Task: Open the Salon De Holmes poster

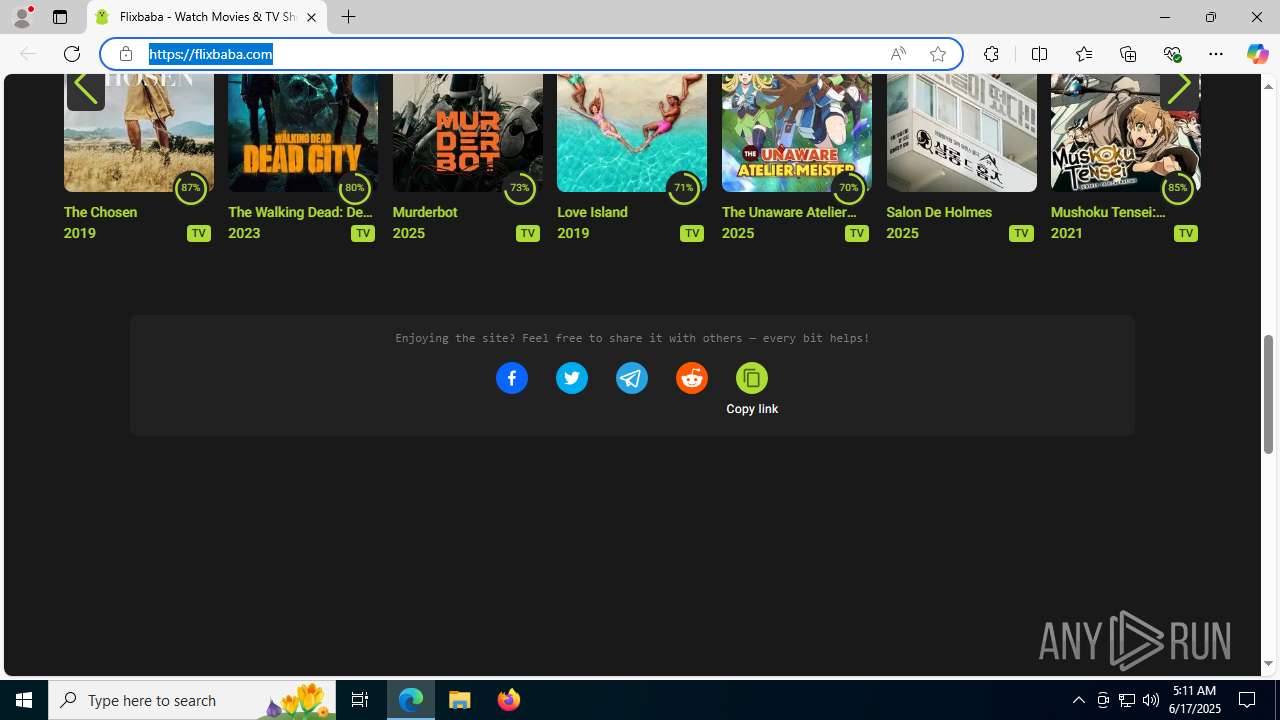Action: click(961, 132)
